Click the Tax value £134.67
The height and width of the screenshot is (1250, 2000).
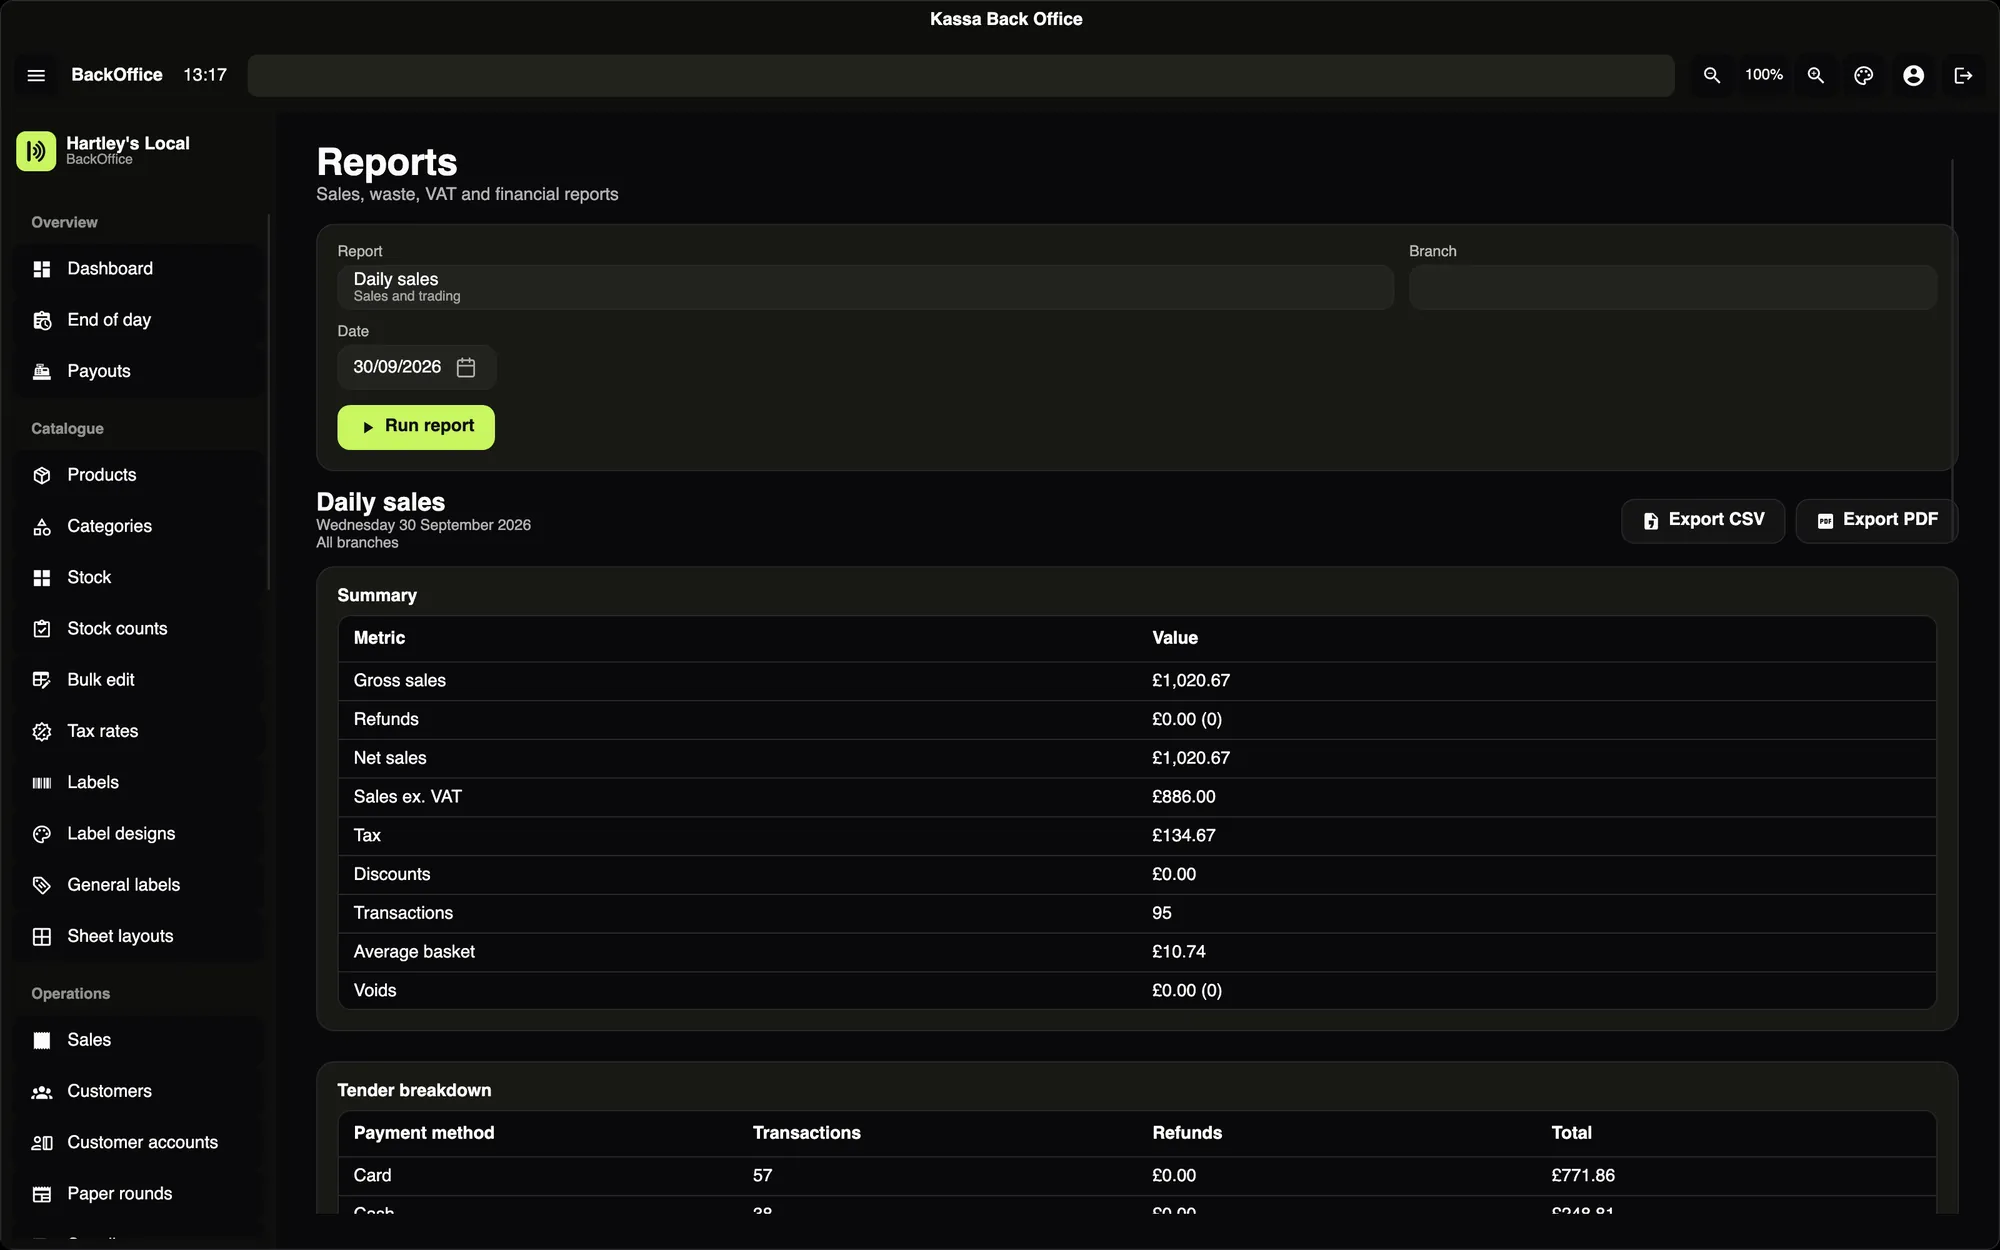pos(1184,836)
